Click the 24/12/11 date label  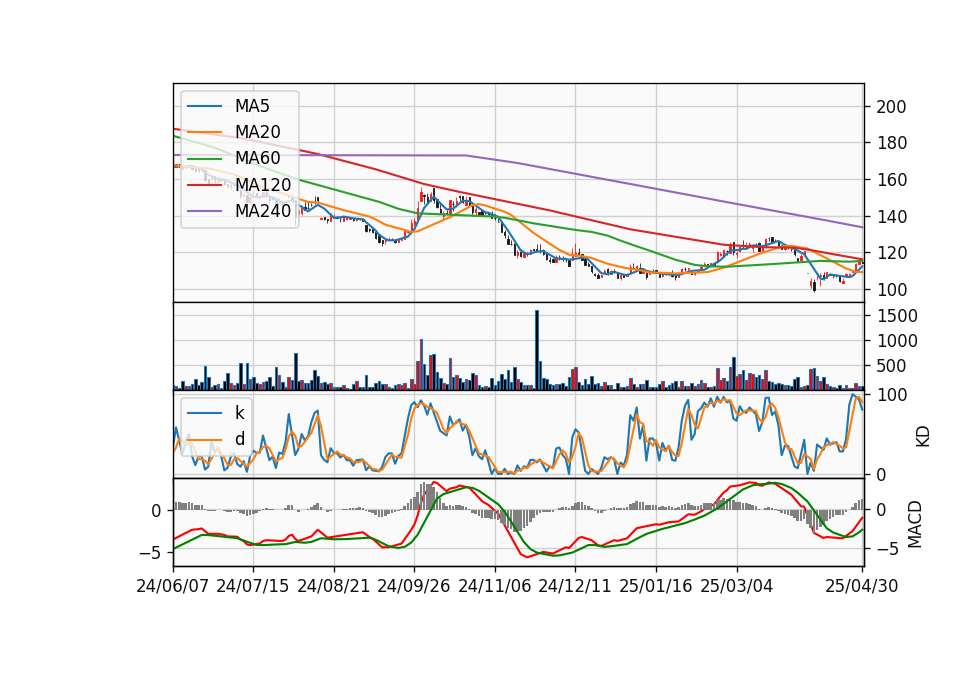coord(575,586)
